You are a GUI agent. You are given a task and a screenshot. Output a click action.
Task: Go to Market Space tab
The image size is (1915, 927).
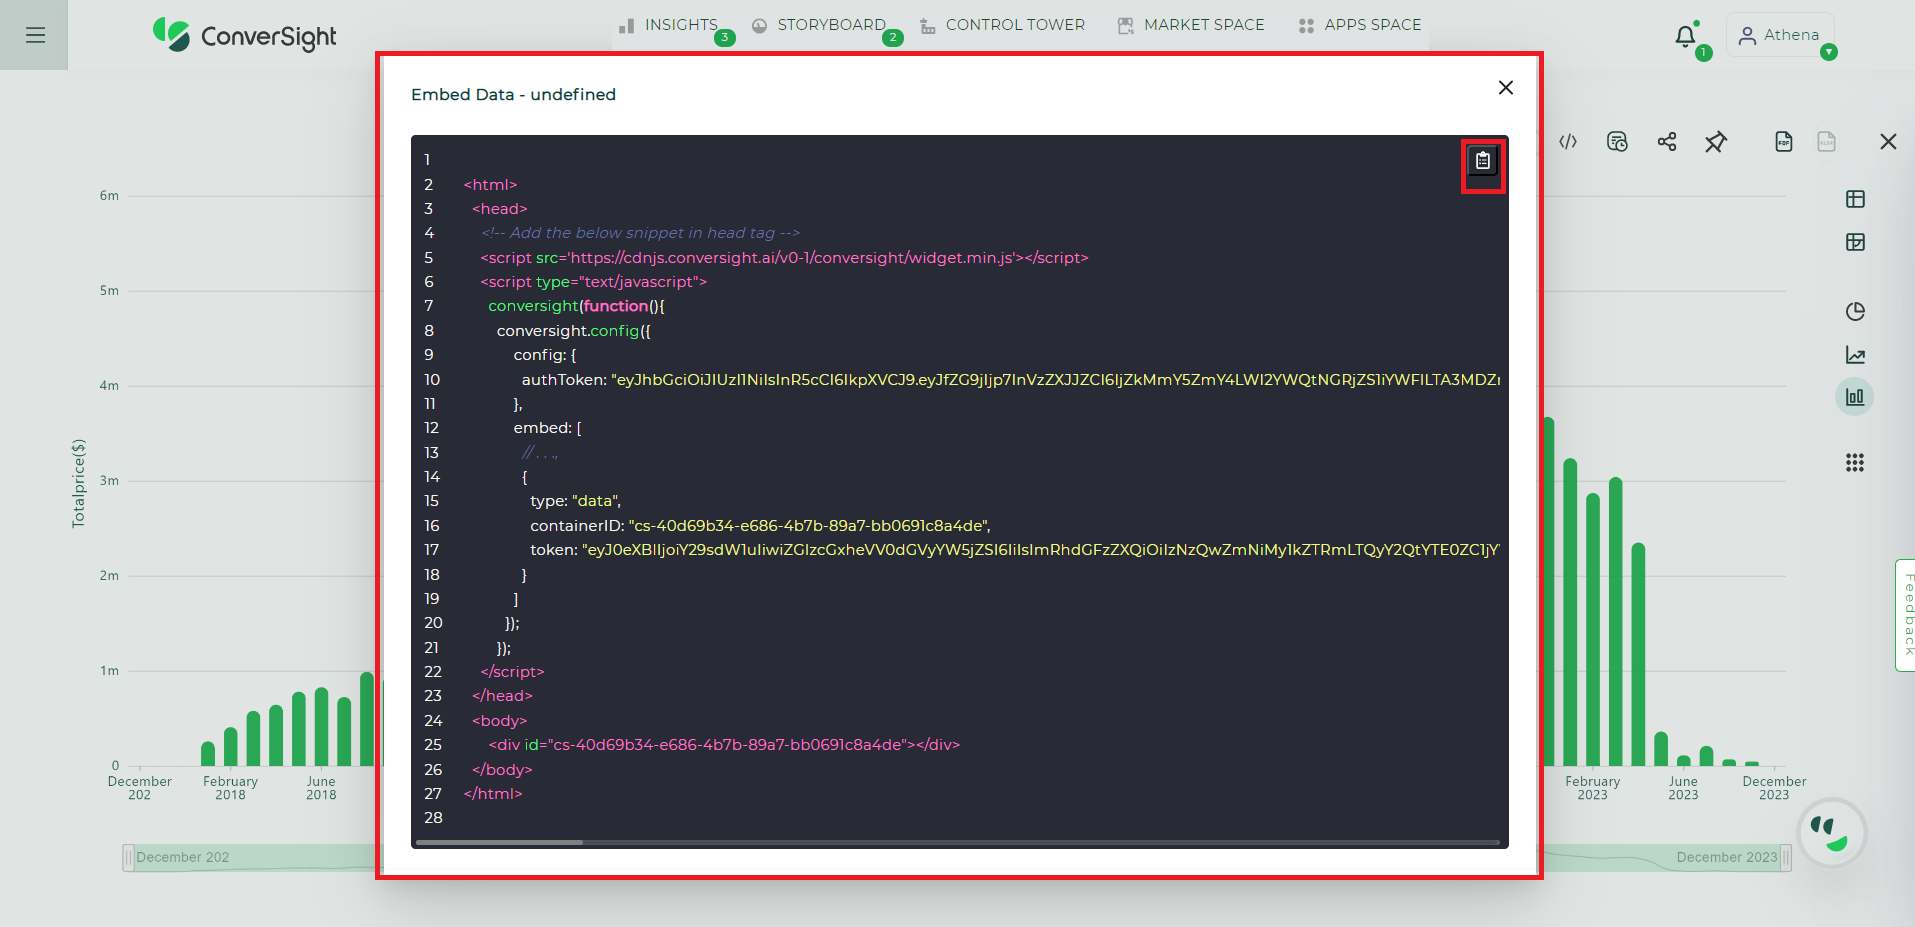coord(1191,25)
